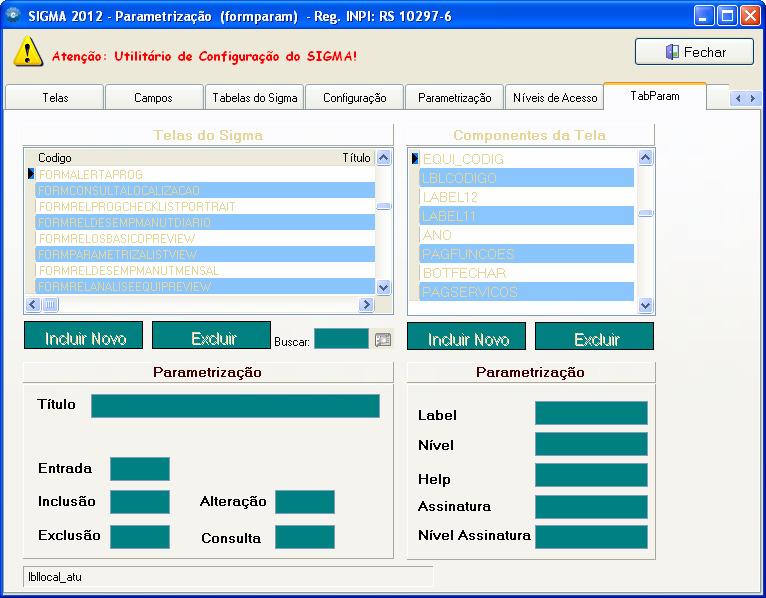Click the Codigo column header
Image resolution: width=766 pixels, height=598 pixels.
tap(55, 158)
